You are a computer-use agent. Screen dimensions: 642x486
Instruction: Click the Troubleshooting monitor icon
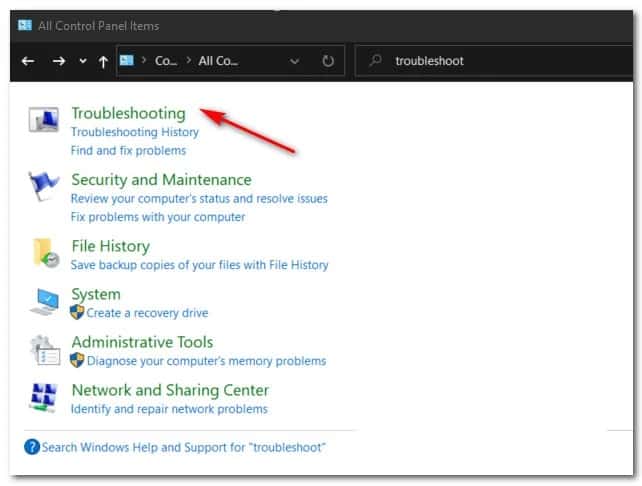tap(44, 120)
